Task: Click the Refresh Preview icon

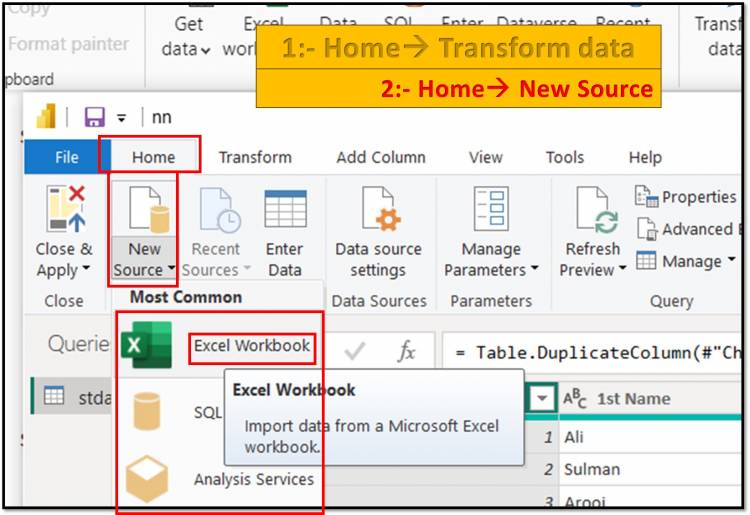Action: 596,209
